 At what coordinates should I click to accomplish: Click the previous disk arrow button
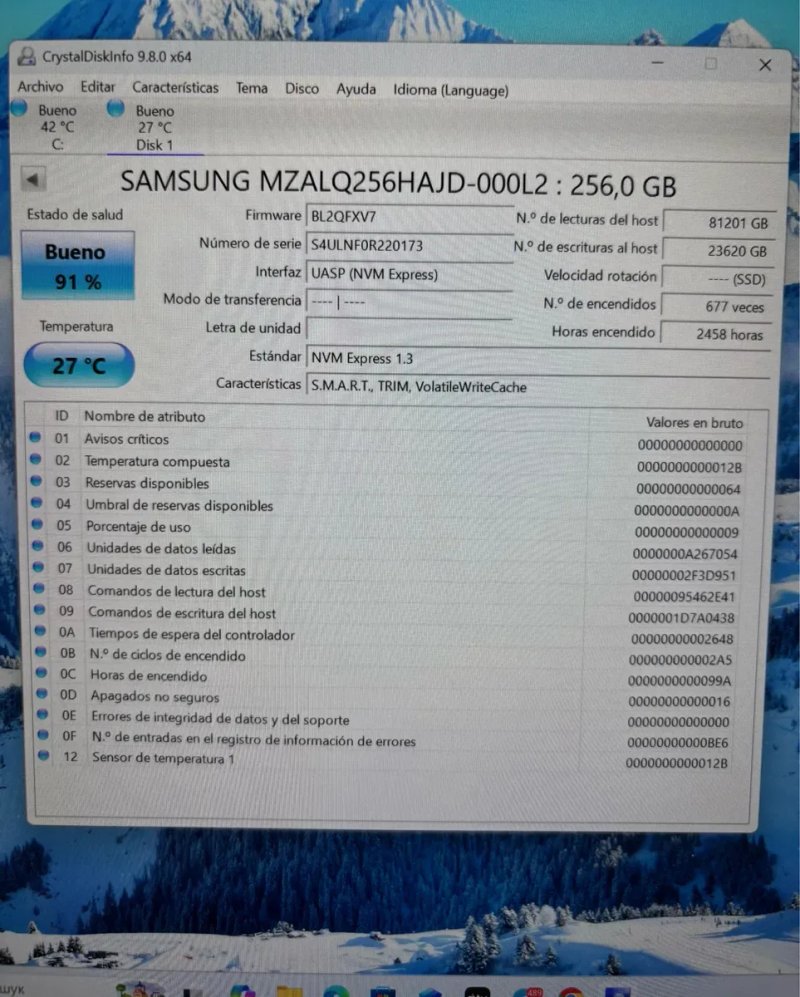click(x=33, y=179)
